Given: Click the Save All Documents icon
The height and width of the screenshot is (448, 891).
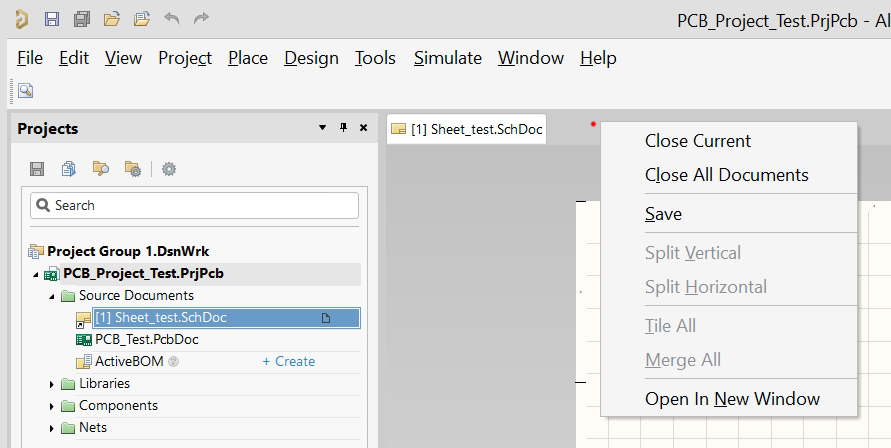Looking at the screenshot, I should 82,19.
